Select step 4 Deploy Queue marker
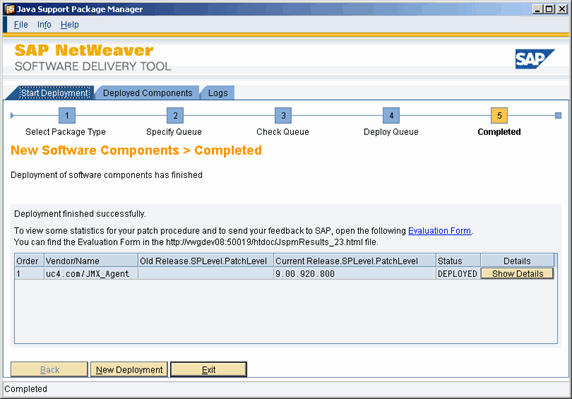Viewport: 572px width, 399px height. click(391, 116)
